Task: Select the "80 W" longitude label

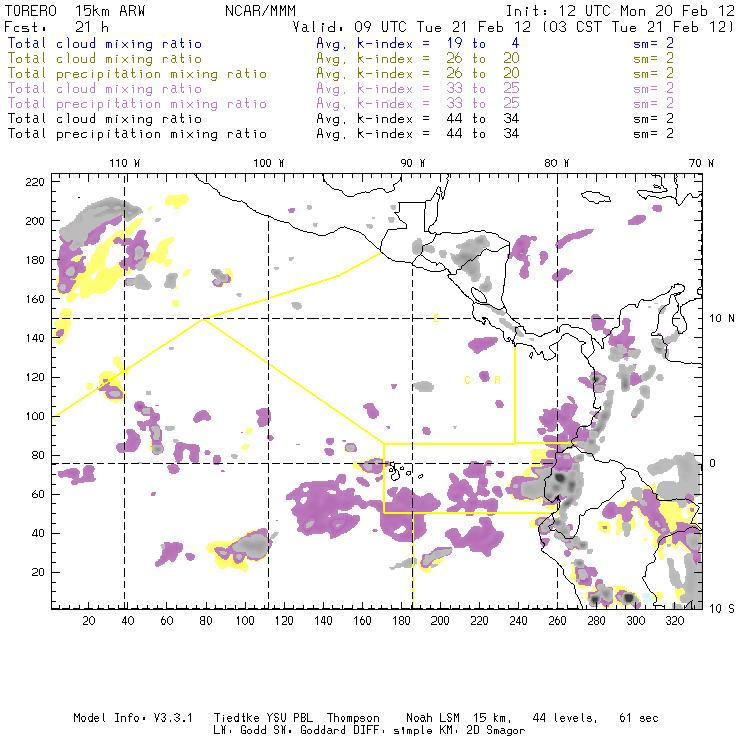Action: [x=557, y=163]
